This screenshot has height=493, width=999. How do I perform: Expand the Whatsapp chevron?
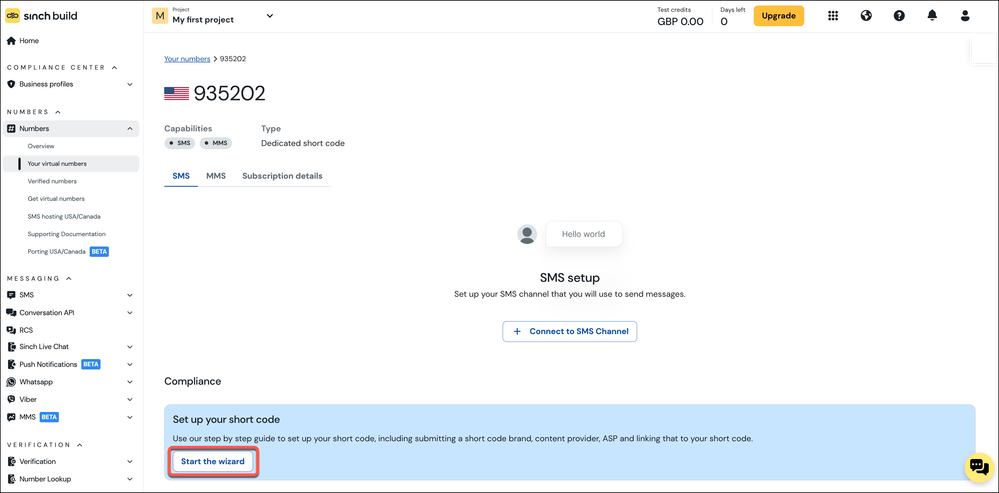point(130,382)
